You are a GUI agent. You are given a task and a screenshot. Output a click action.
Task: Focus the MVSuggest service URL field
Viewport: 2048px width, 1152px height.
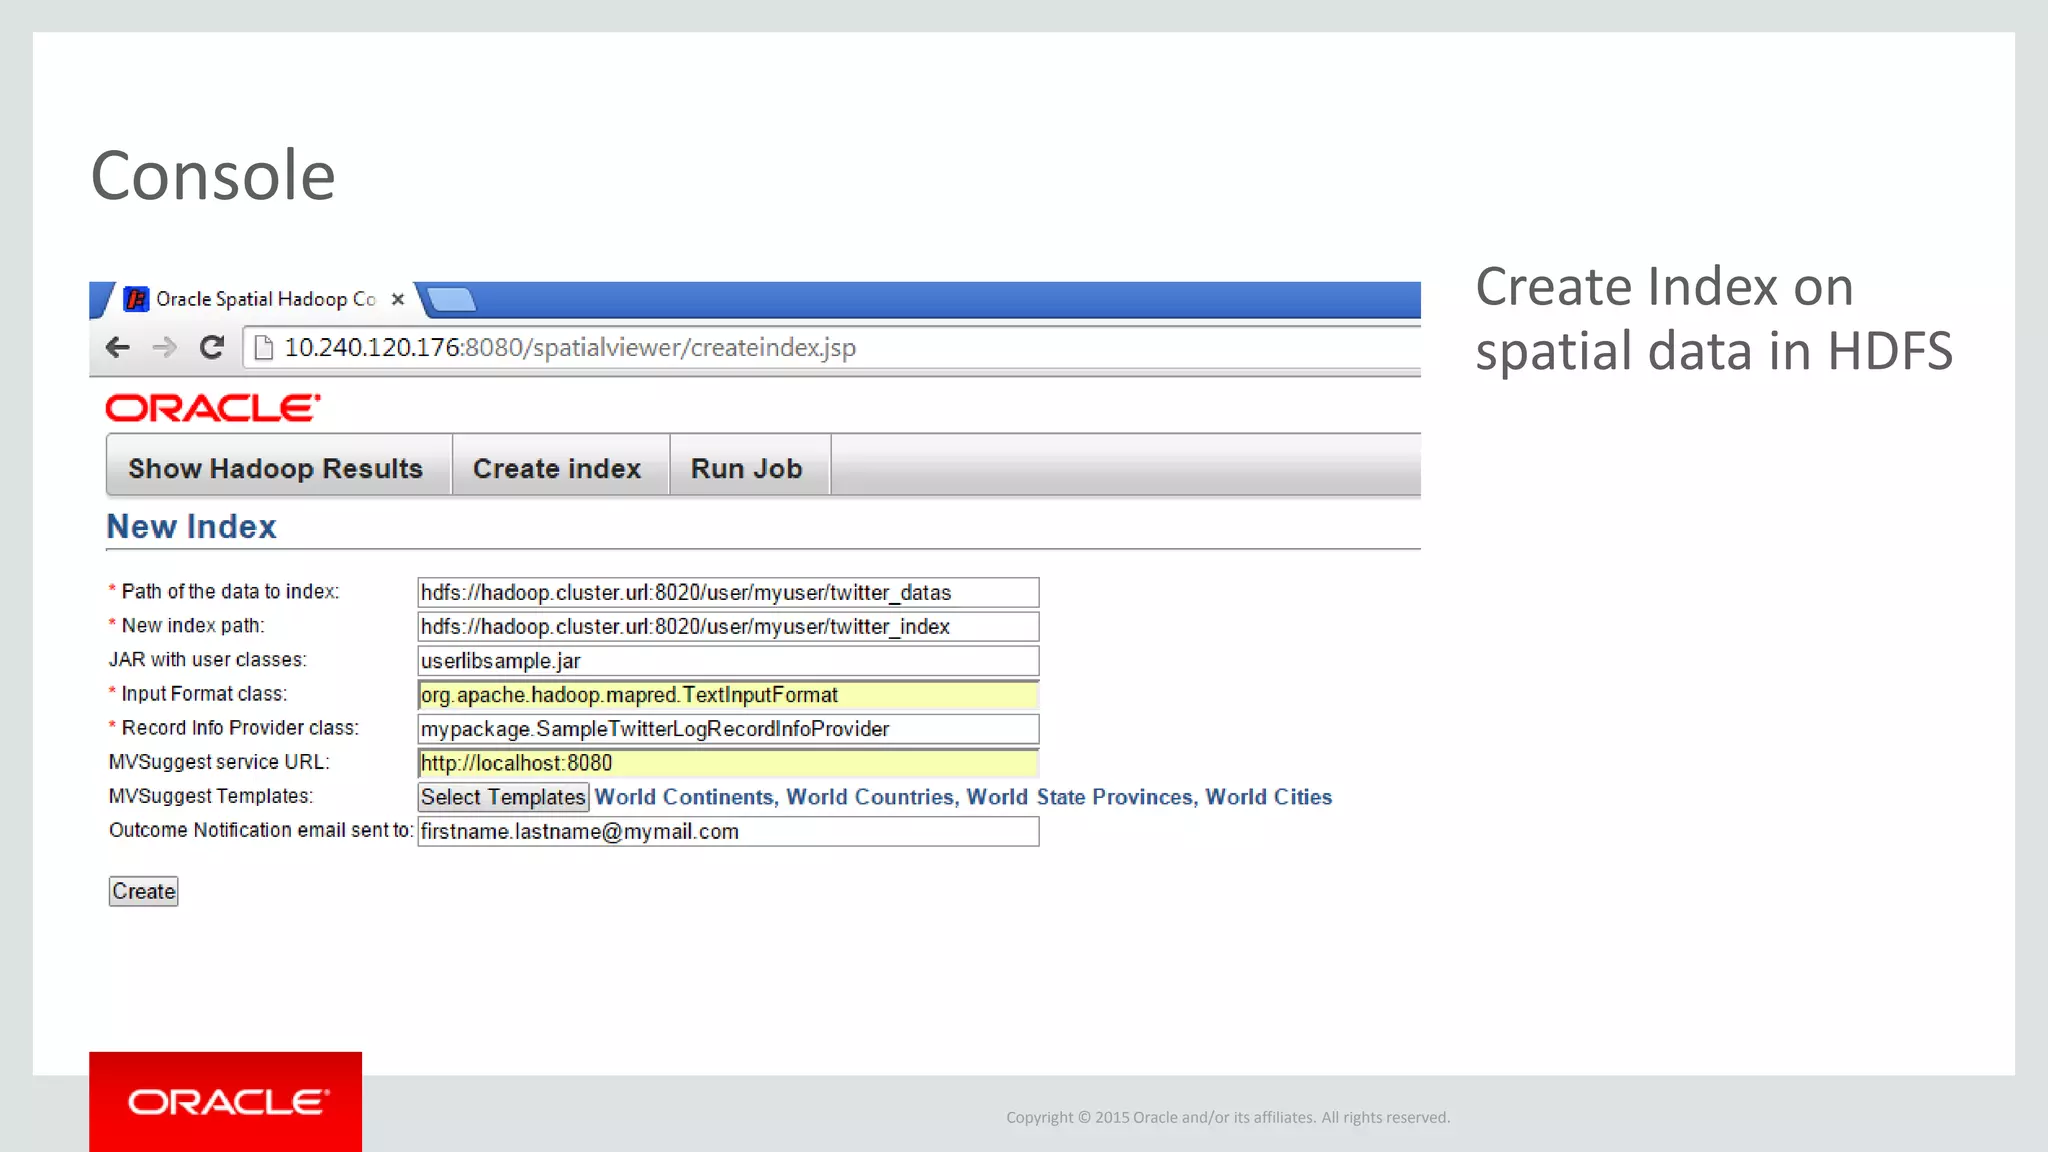tap(727, 763)
